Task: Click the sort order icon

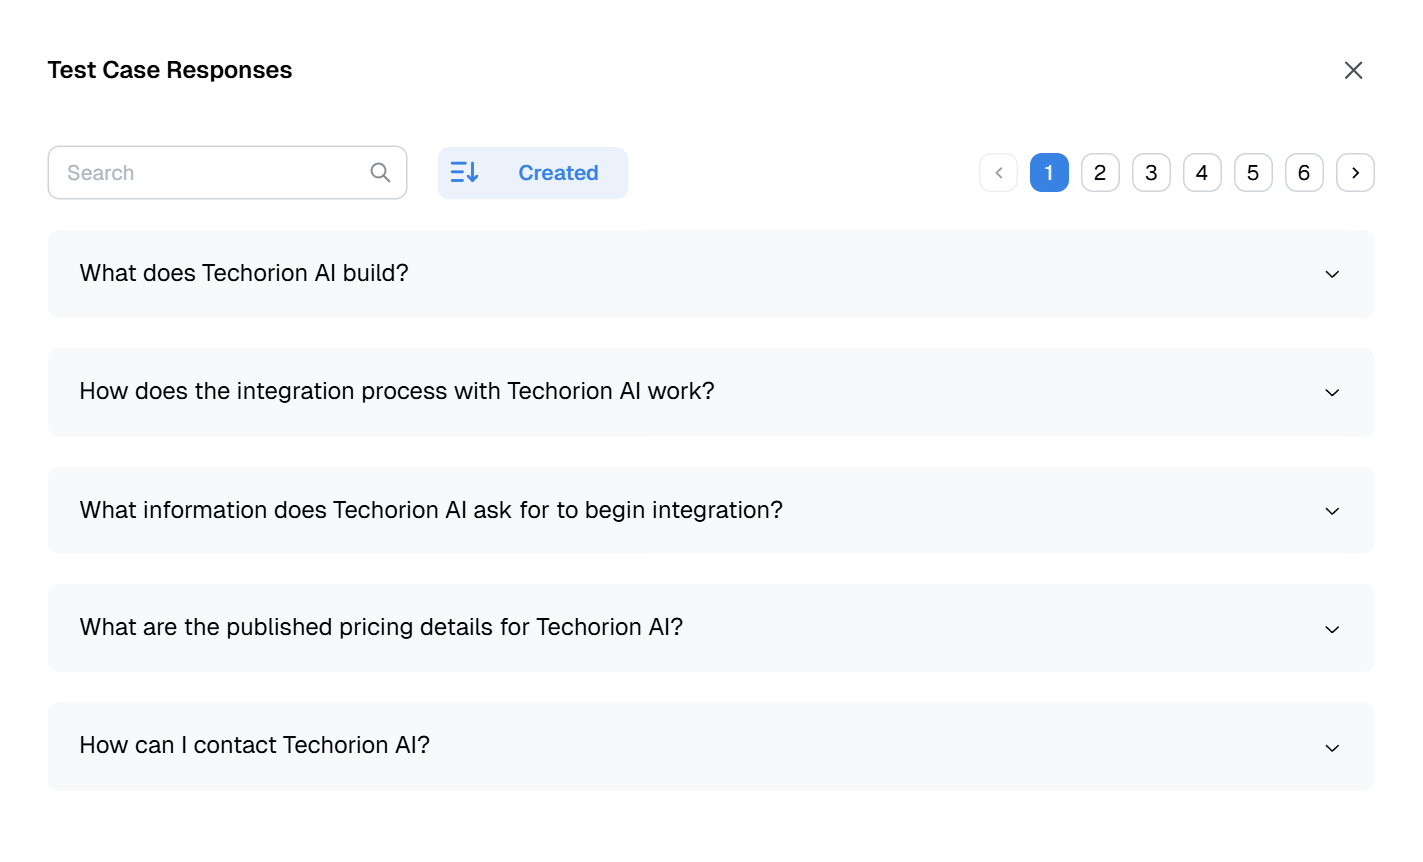Action: (464, 173)
